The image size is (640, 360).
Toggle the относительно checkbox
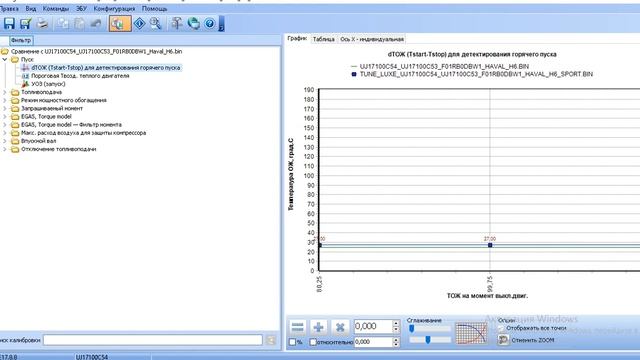point(313,342)
